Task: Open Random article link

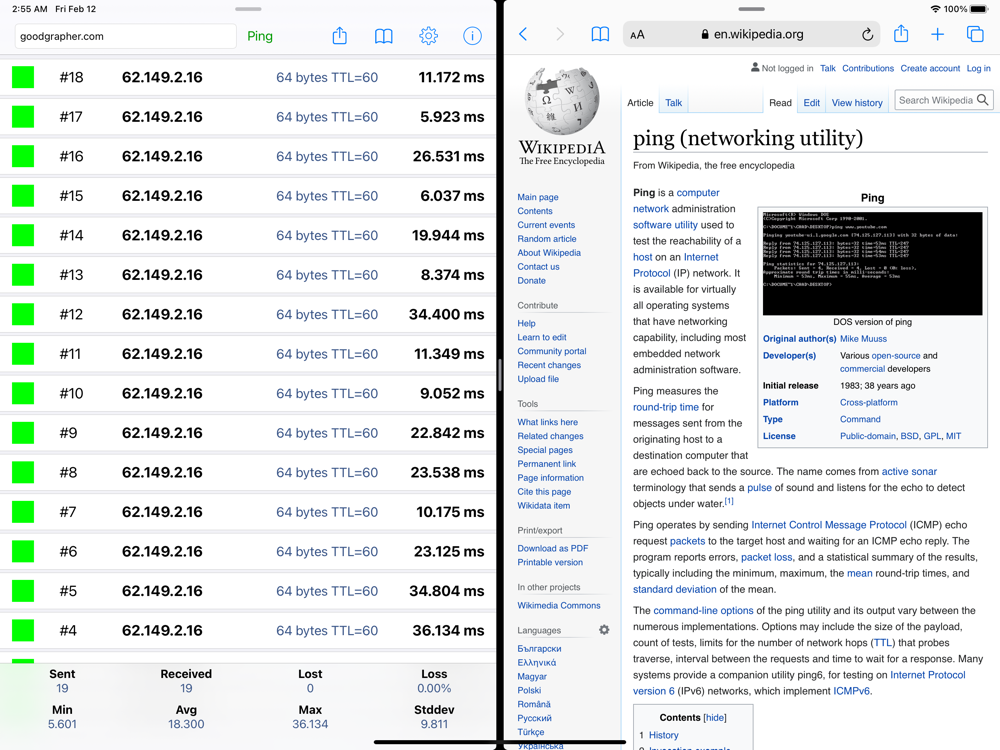Action: click(x=547, y=239)
